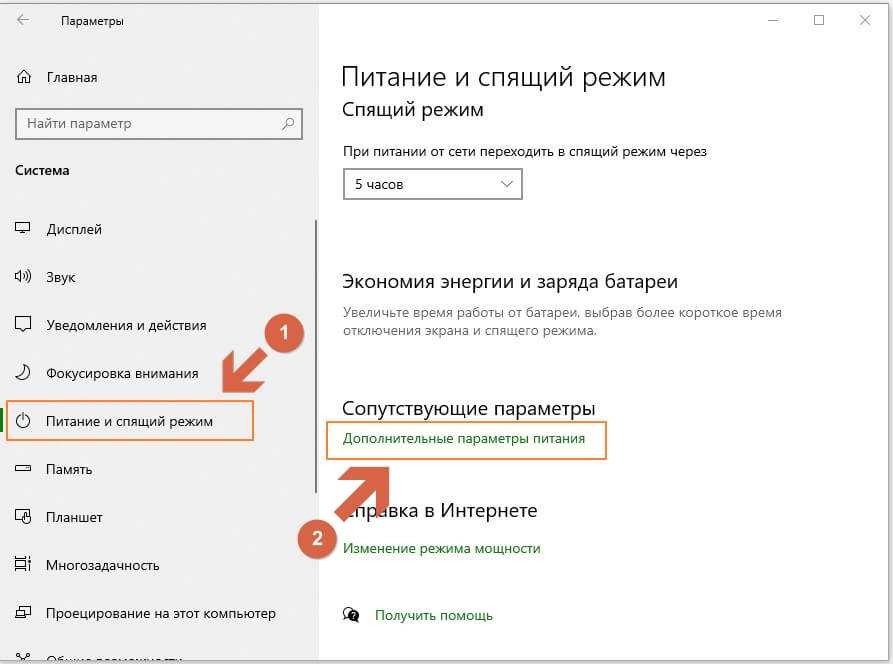Click the Найти параметр search field
Viewport: 893px width, 664px height.
click(158, 124)
